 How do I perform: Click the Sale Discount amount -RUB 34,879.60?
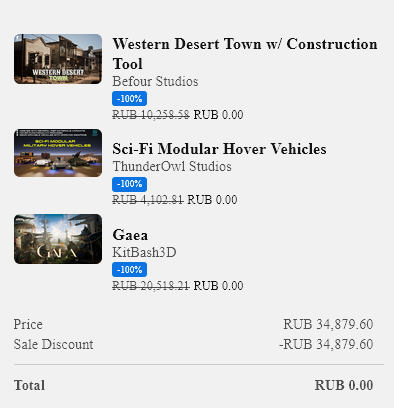[x=326, y=344]
